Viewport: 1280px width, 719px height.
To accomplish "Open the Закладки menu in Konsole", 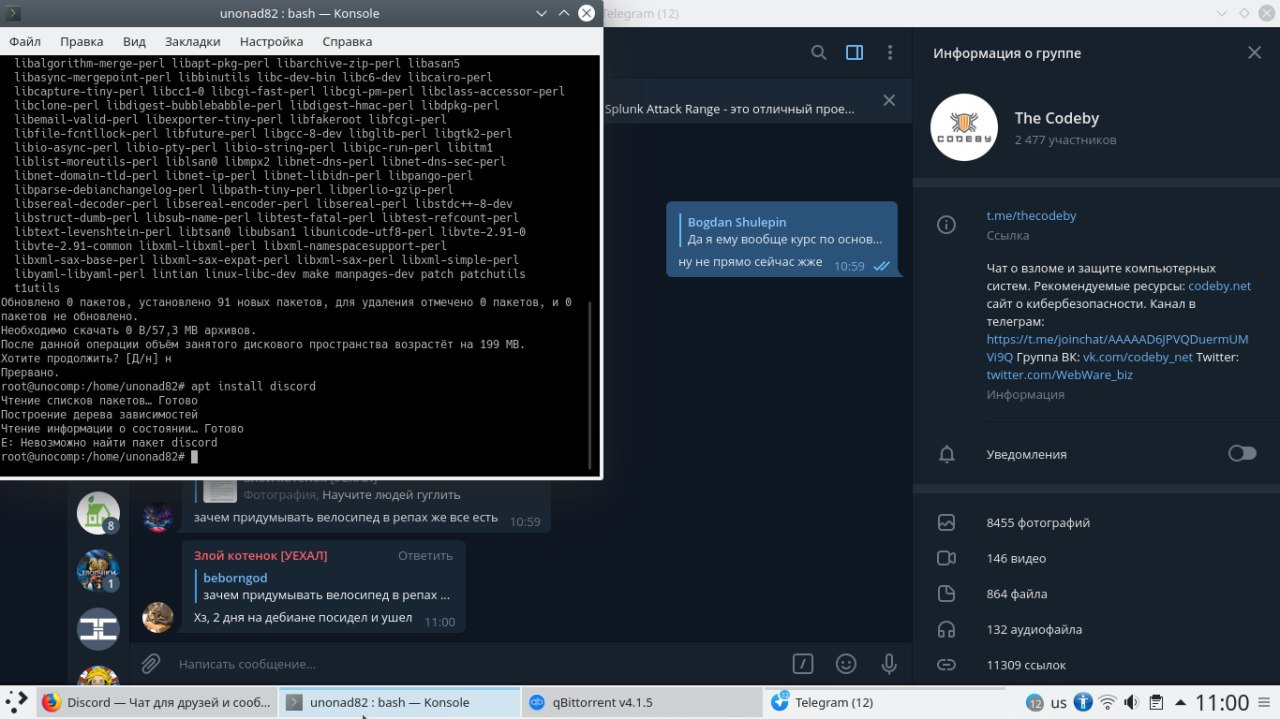I will (192, 41).
